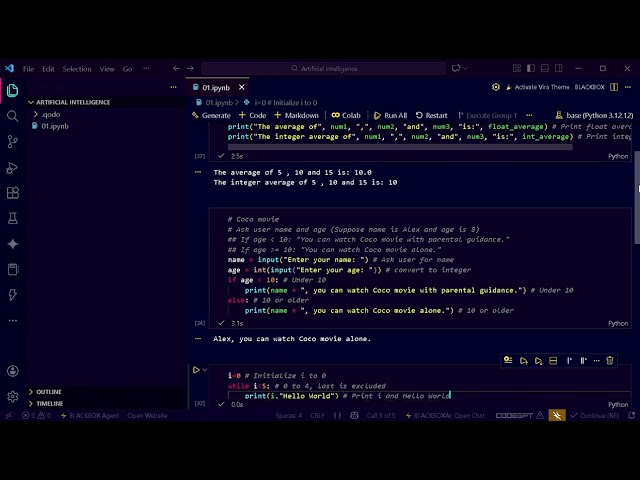The image size is (640, 480).
Task: Restart the notebook kernel
Action: [x=431, y=116]
